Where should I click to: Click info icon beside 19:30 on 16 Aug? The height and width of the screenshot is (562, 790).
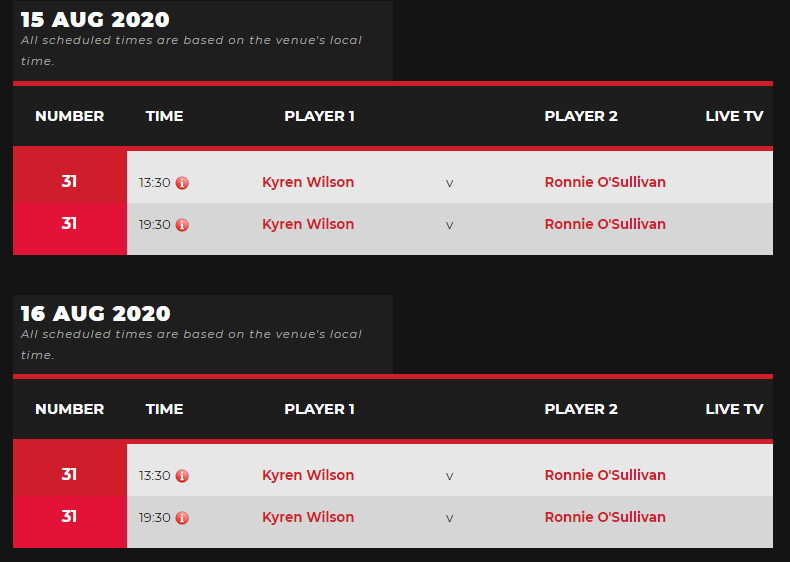(182, 518)
